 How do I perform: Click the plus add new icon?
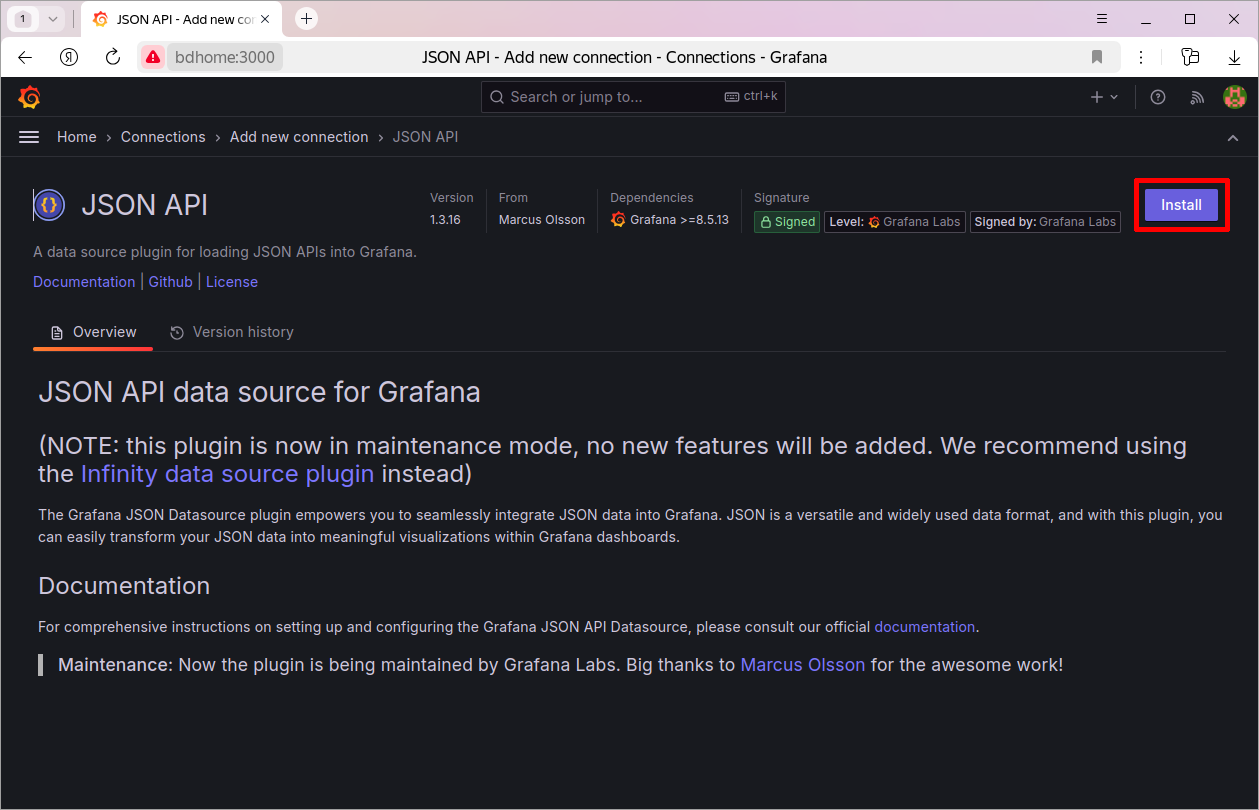click(1104, 97)
